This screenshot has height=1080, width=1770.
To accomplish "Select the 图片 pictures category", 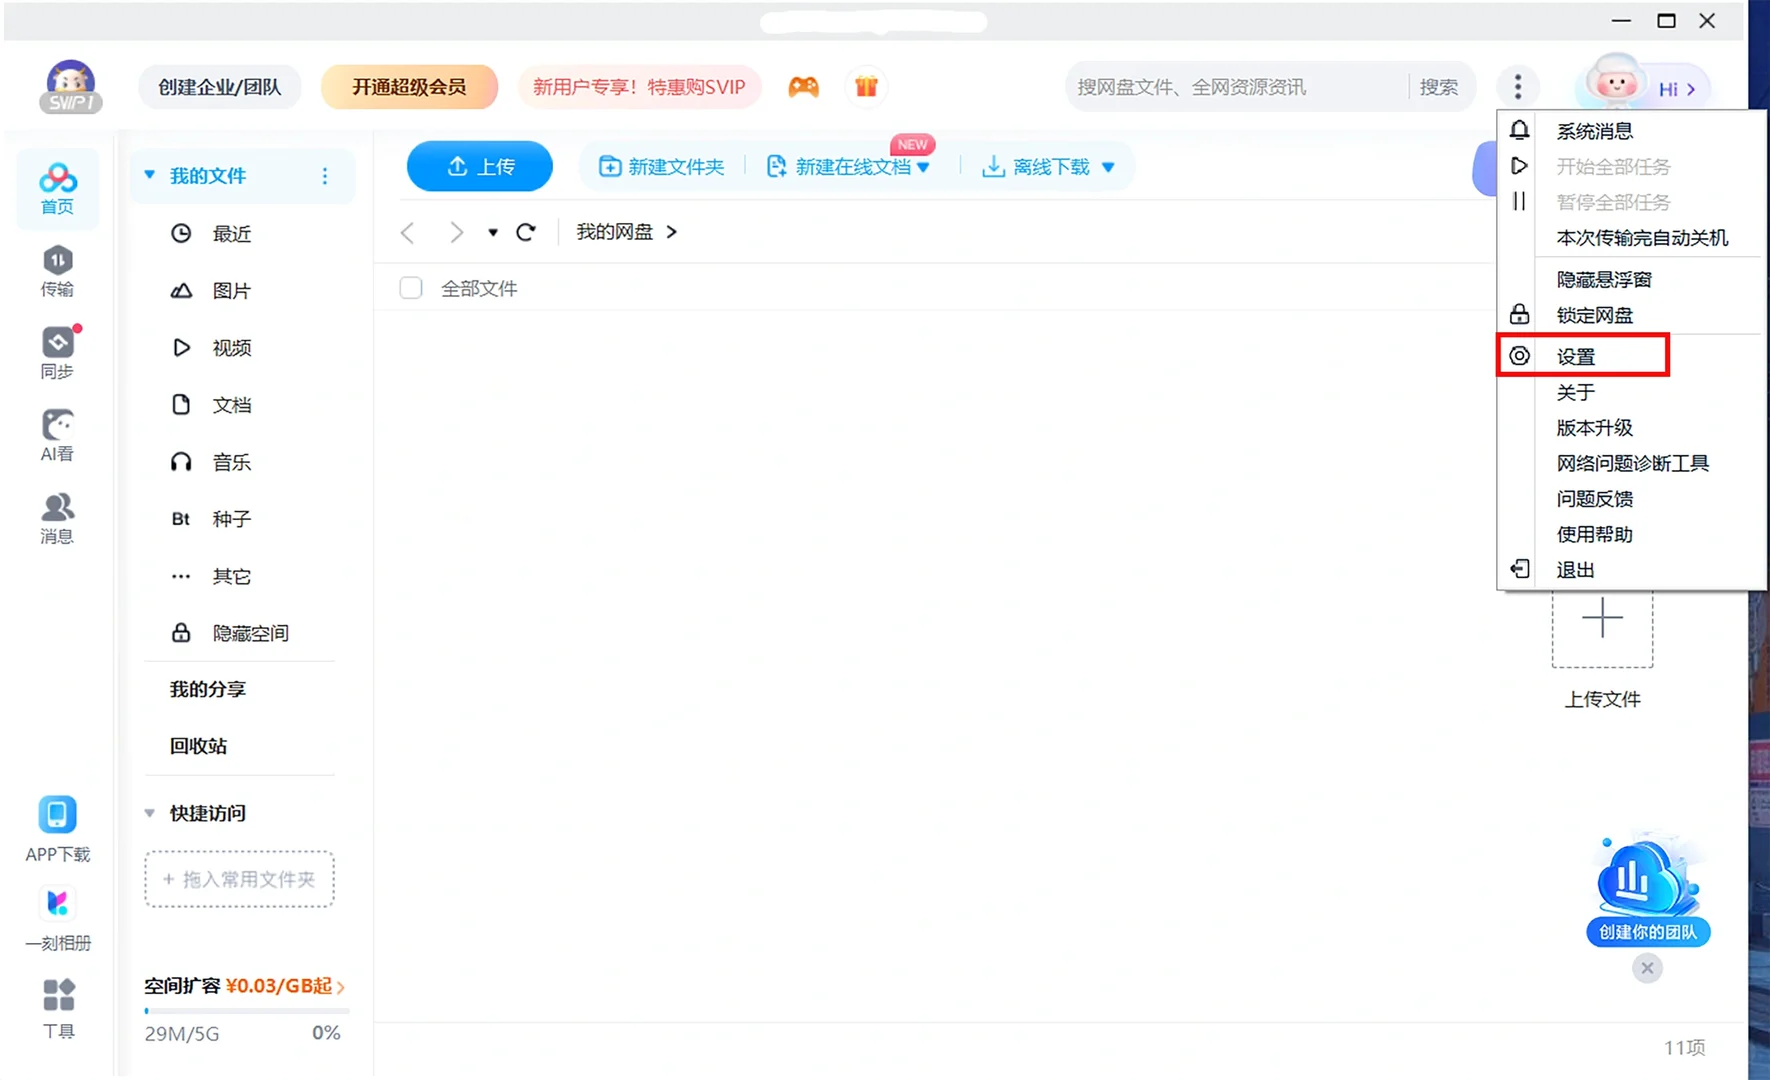I will click(231, 290).
